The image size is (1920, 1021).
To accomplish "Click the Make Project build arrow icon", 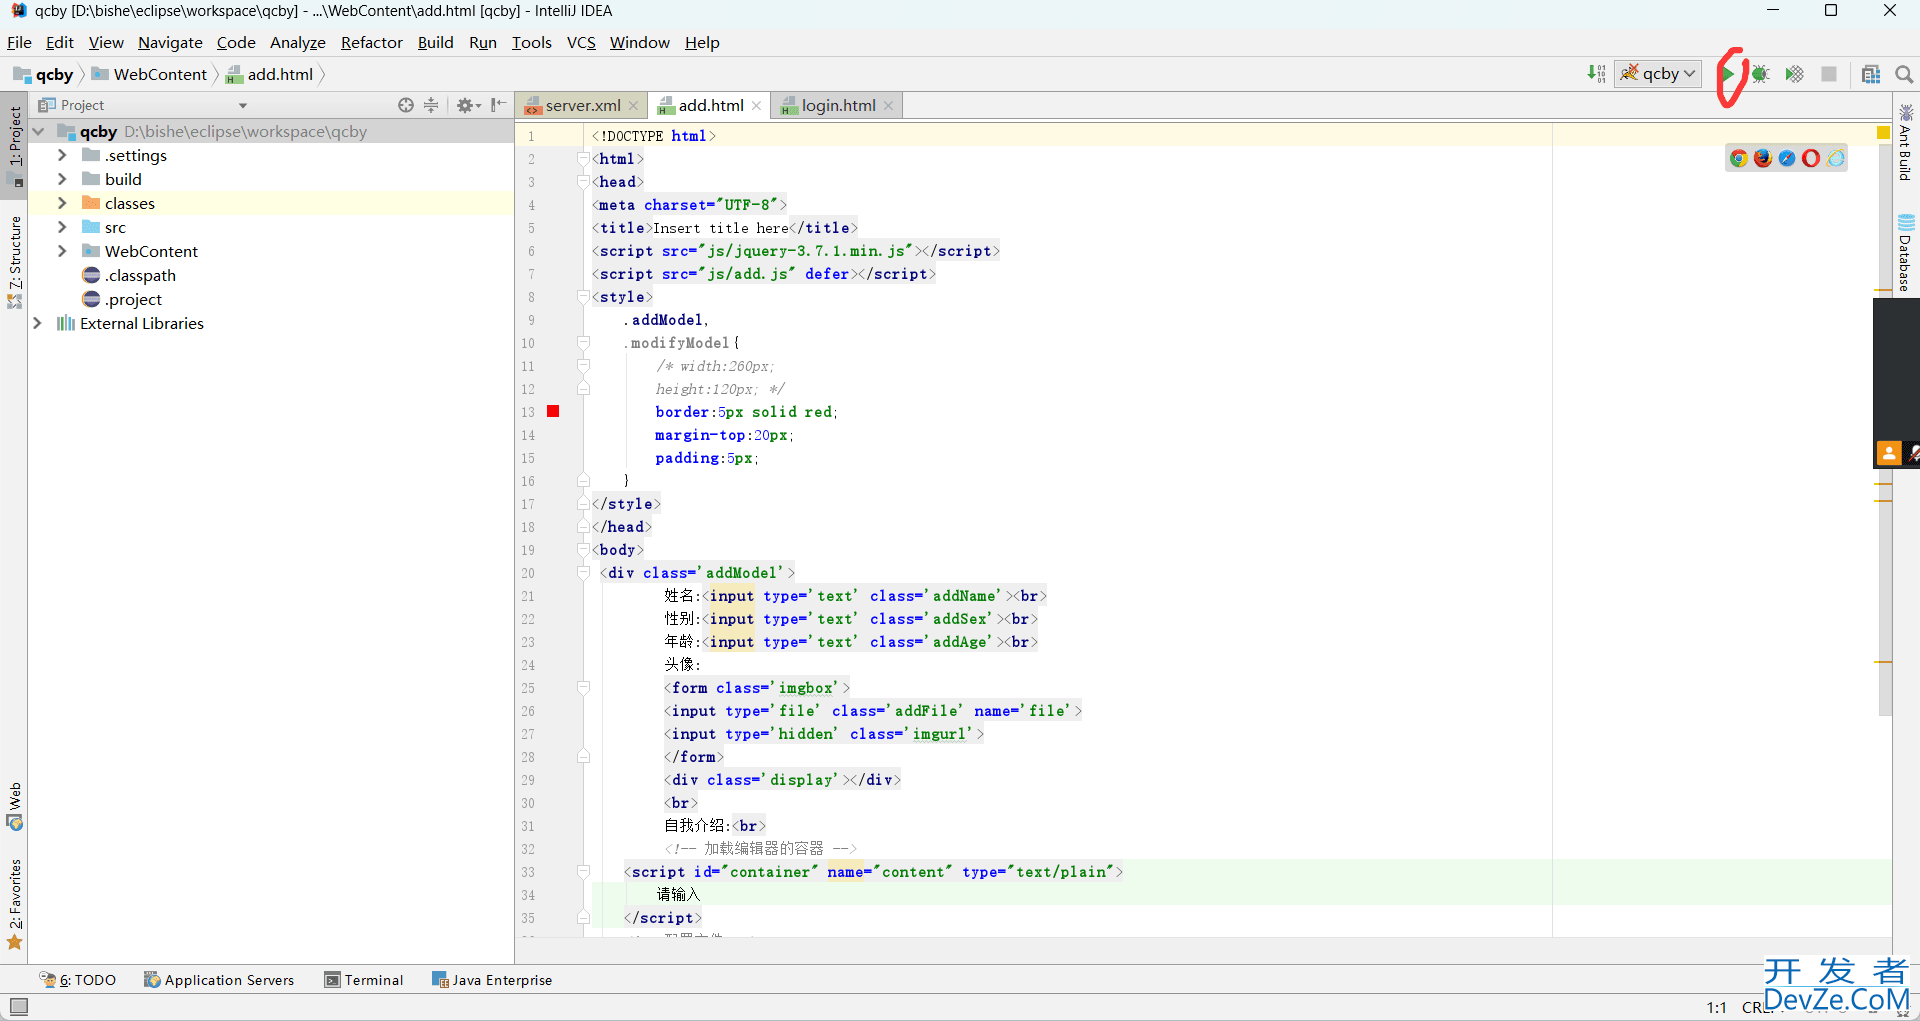I will [x=1596, y=74].
